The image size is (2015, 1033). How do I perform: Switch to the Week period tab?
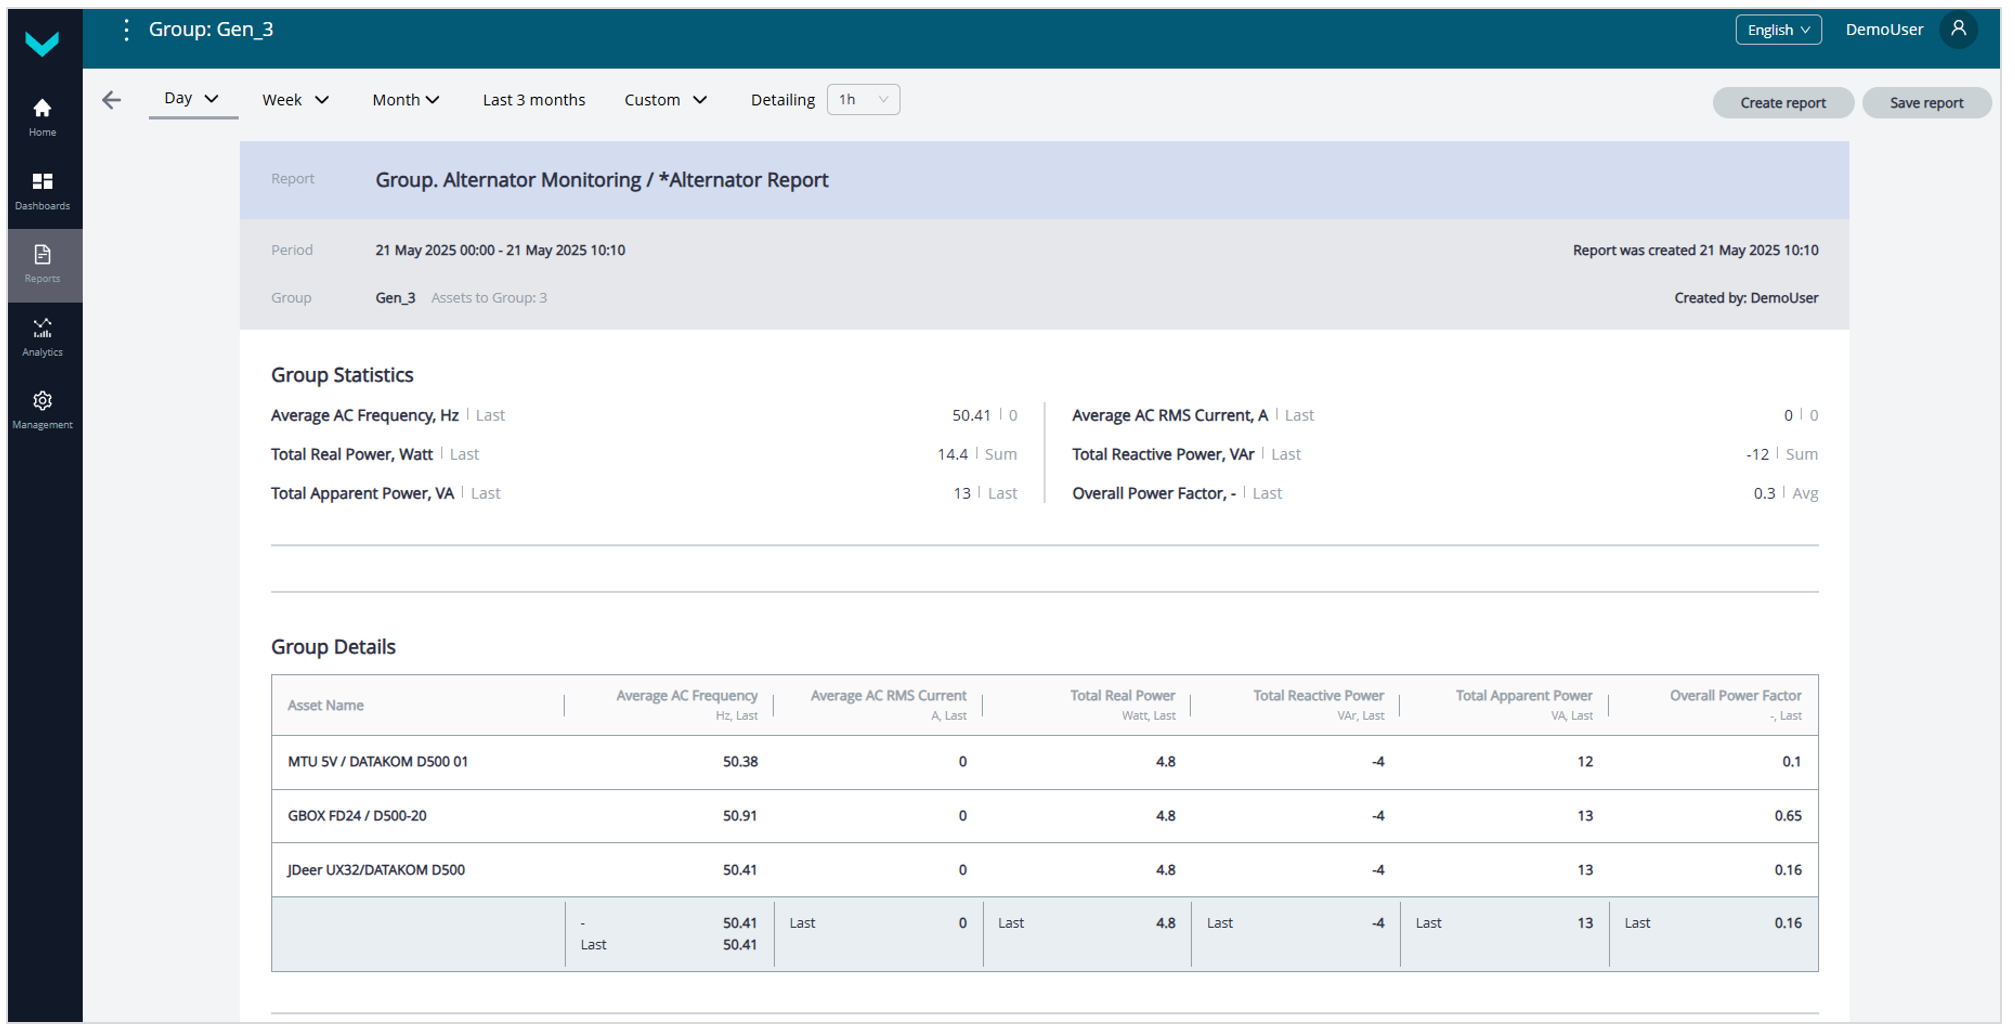point(295,100)
